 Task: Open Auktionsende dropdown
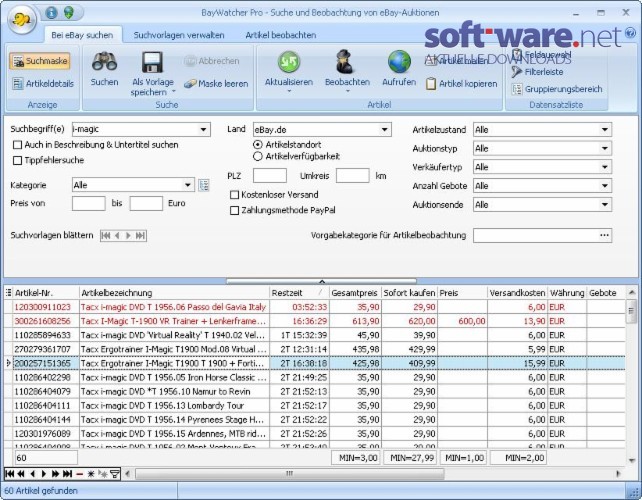click(605, 205)
